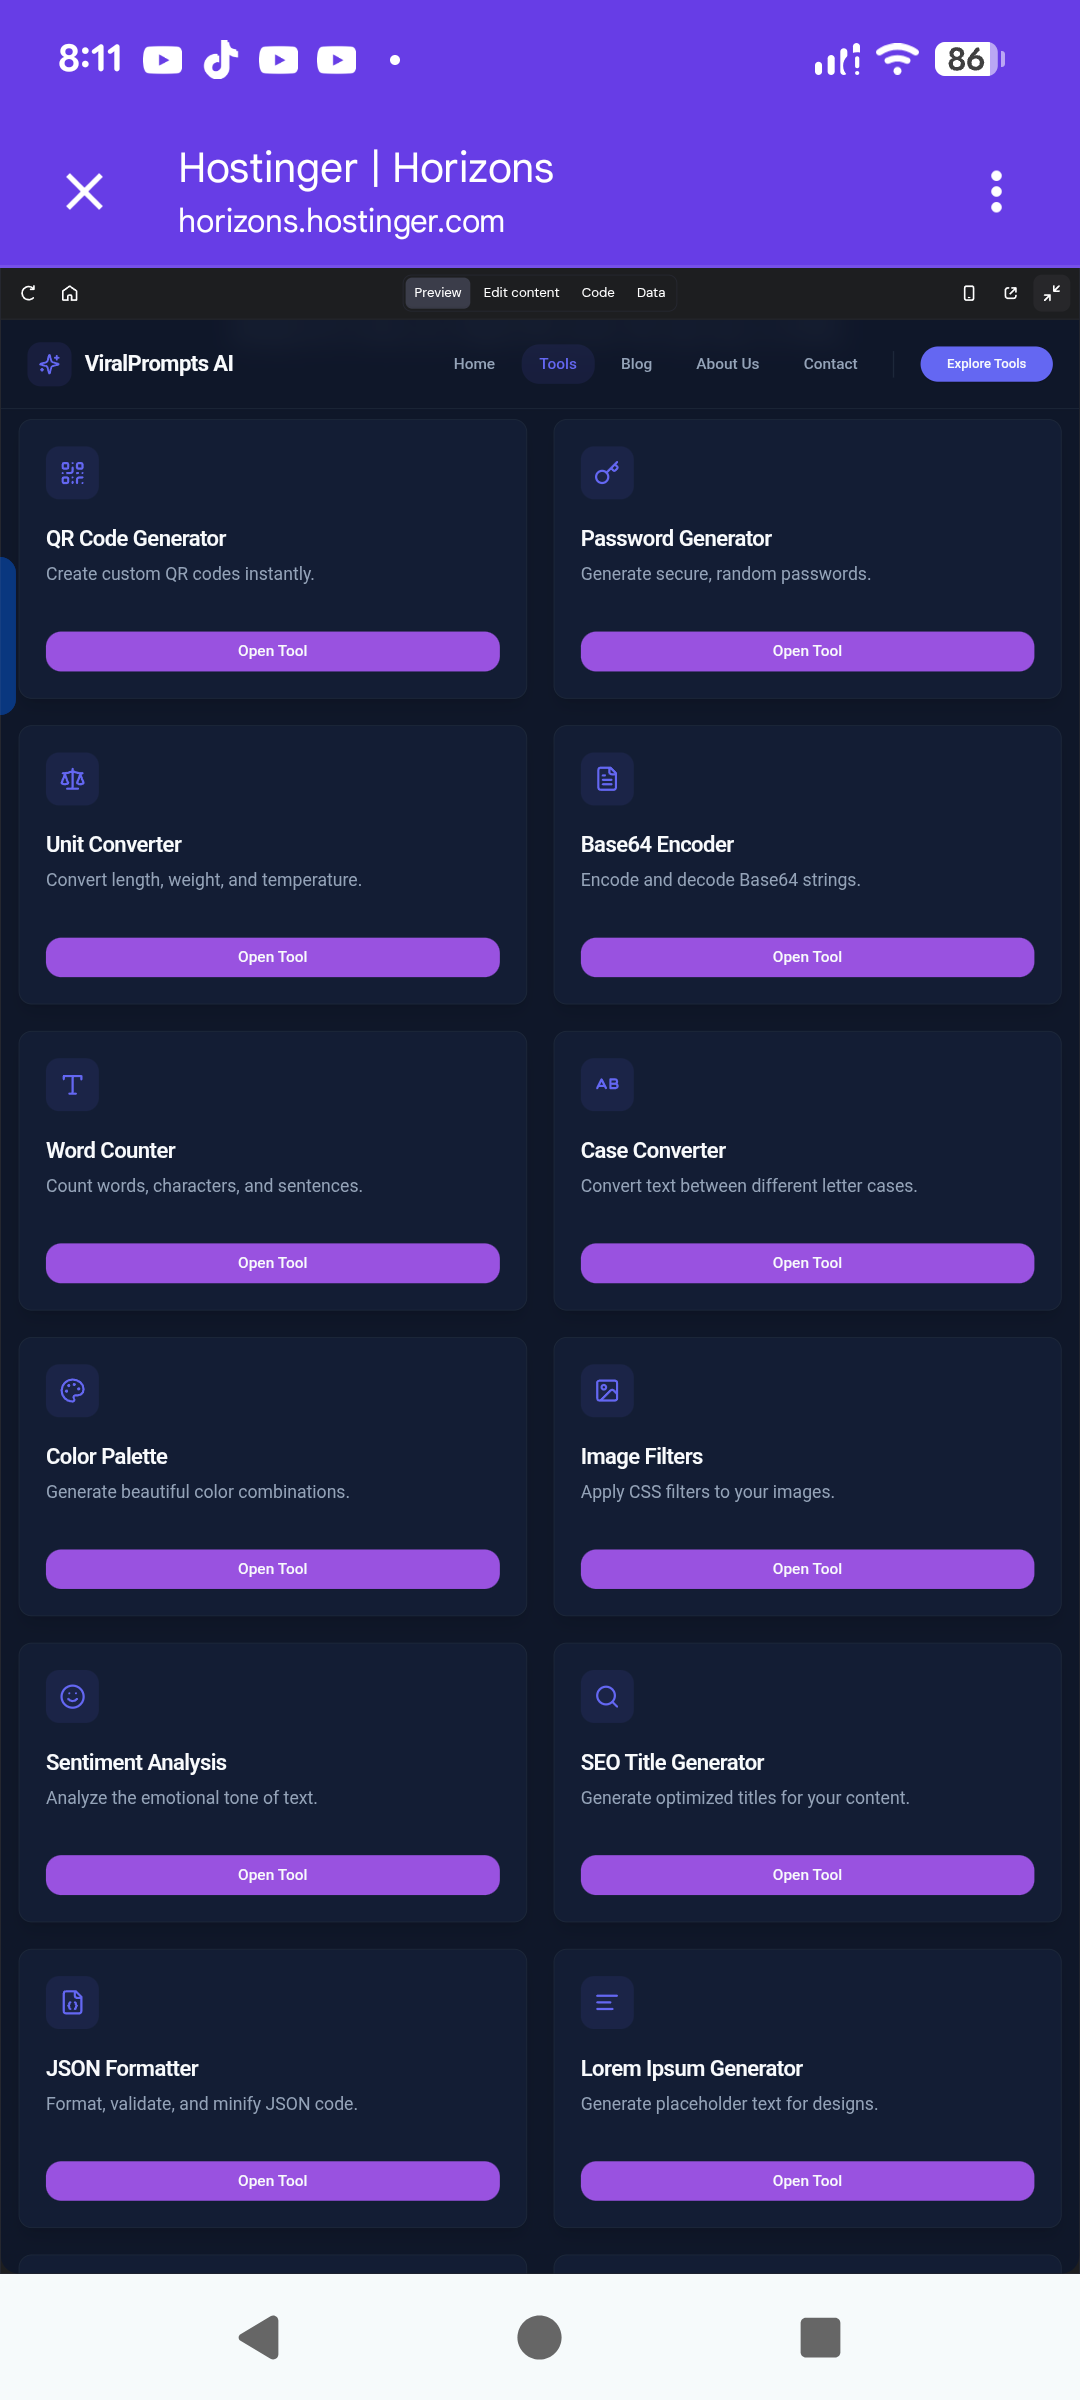Navigate to the Blog menu item
The image size is (1080, 2400).
click(636, 364)
